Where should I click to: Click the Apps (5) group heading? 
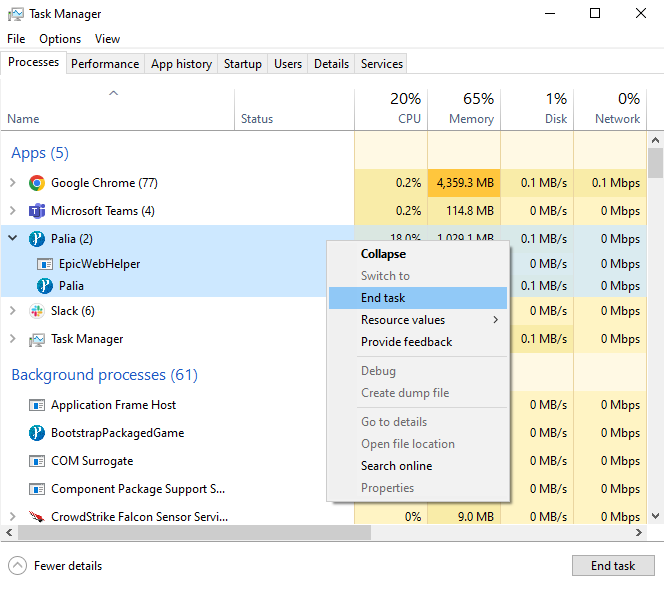click(x=40, y=153)
